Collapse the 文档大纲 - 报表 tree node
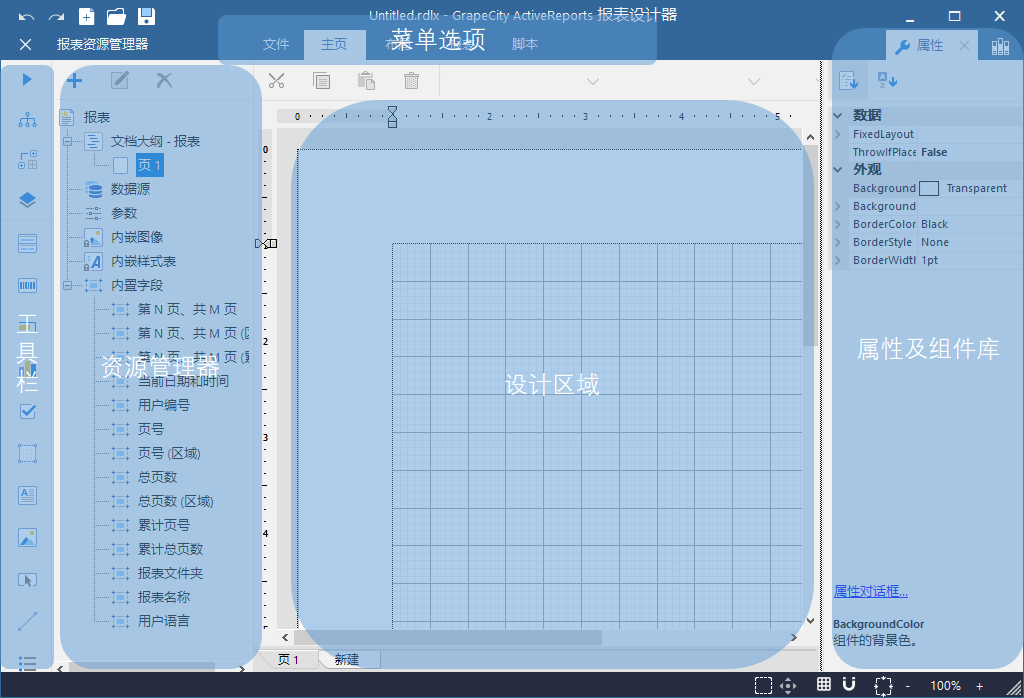This screenshot has width=1024, height=698. (67, 141)
